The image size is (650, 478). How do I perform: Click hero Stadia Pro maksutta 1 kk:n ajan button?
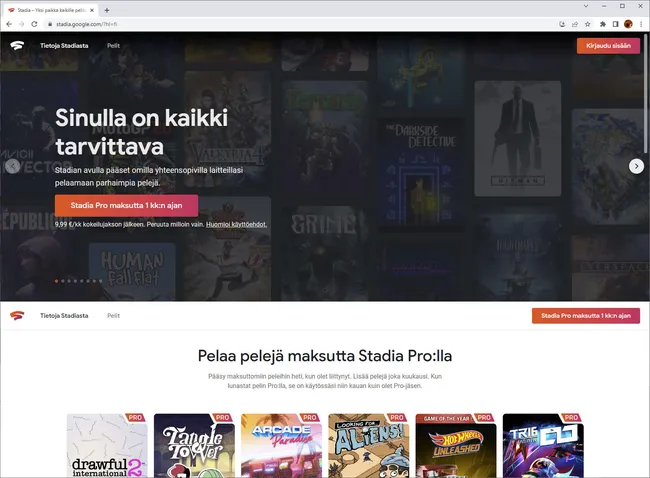pyautogui.click(x=126, y=205)
